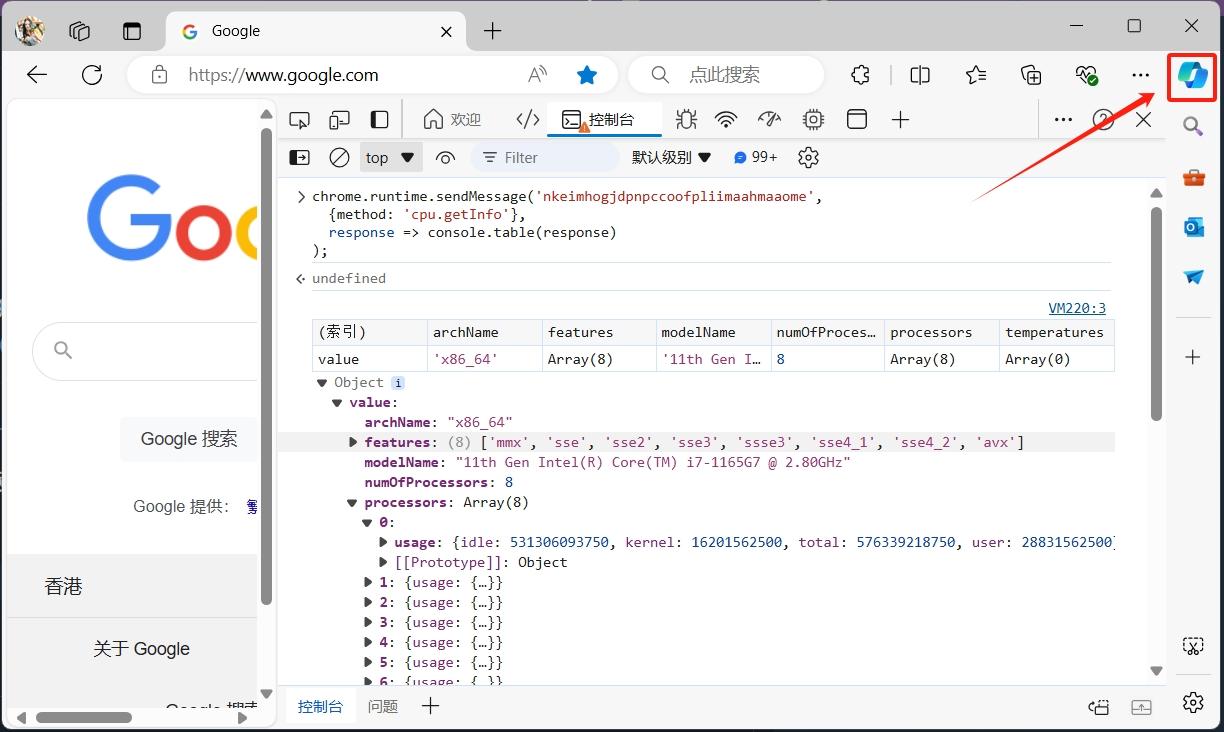Open the top context dropdown

coord(390,158)
